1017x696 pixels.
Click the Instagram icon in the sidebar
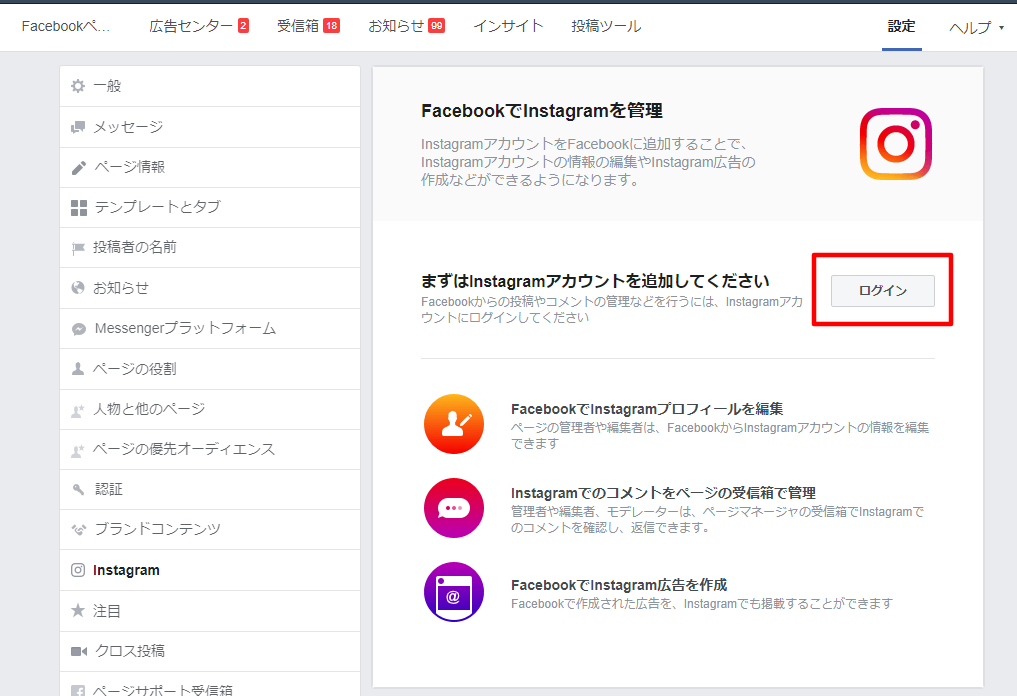click(x=78, y=570)
